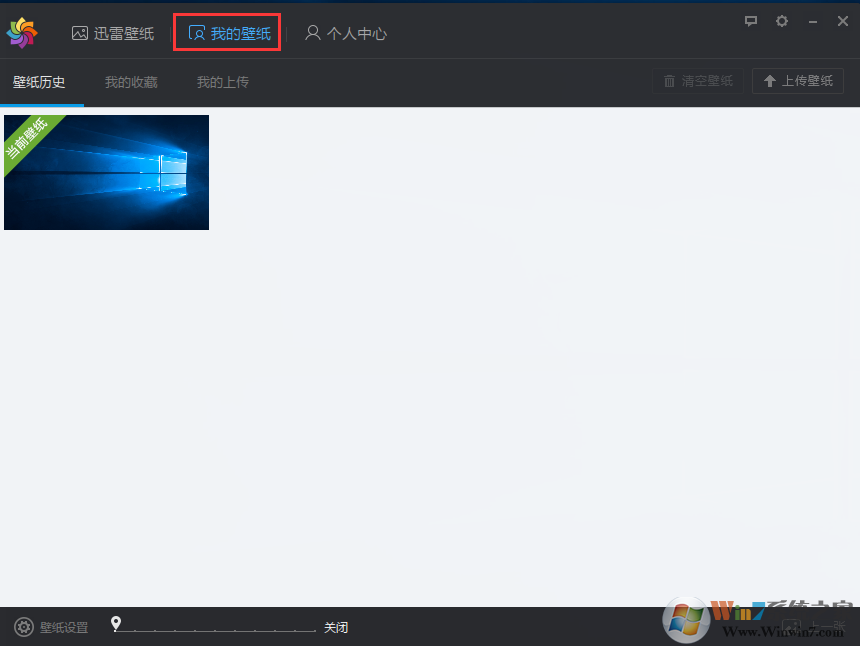This screenshot has width=860, height=646.
Task: Click the slider pin handle
Action: tap(116, 624)
